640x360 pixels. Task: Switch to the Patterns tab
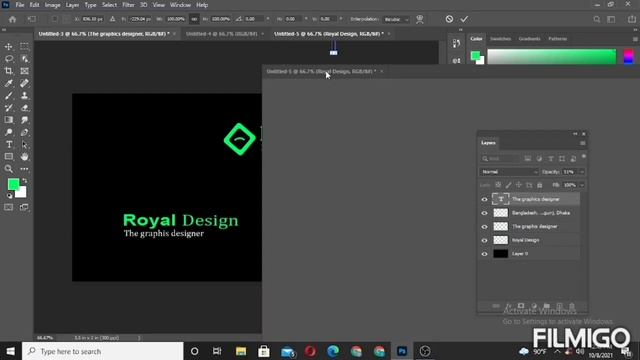tap(558, 39)
